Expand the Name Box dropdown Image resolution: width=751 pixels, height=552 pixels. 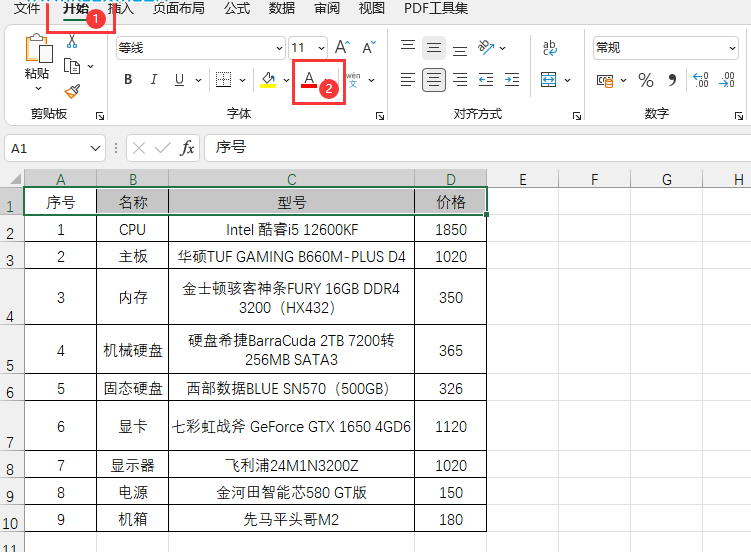click(x=95, y=148)
